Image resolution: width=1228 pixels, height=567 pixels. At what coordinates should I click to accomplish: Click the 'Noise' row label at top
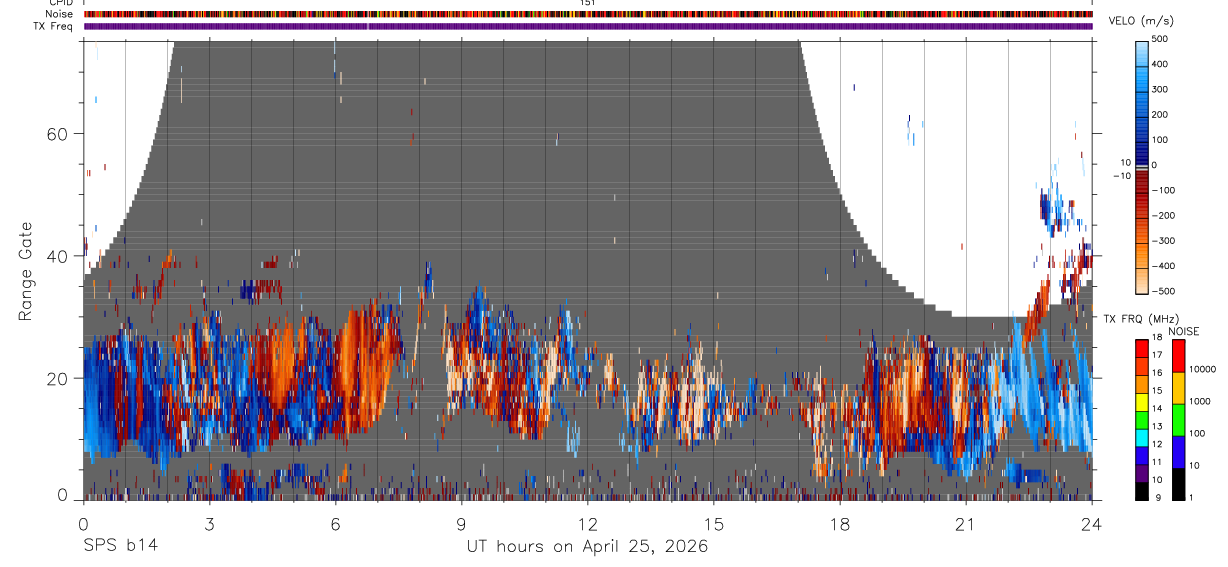59,14
